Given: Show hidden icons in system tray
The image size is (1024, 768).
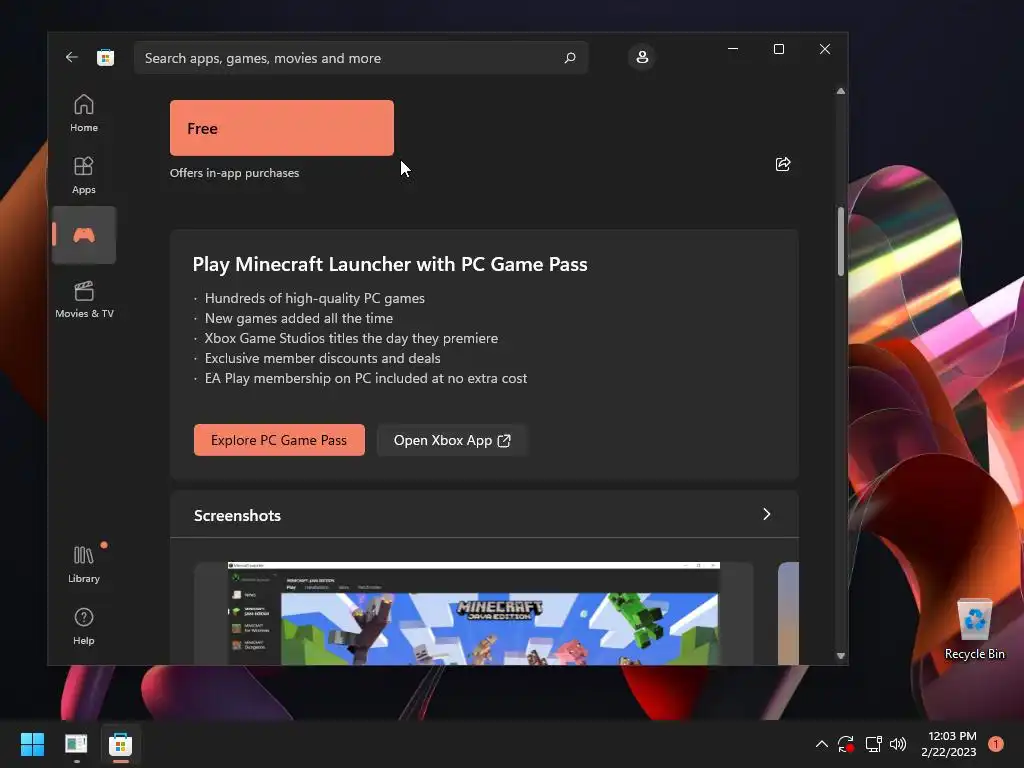Looking at the screenshot, I should (x=822, y=744).
